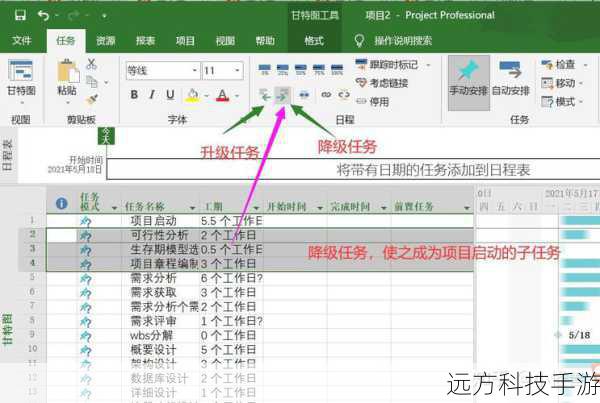Apply the red font color
The image size is (600, 403).
click(223, 95)
